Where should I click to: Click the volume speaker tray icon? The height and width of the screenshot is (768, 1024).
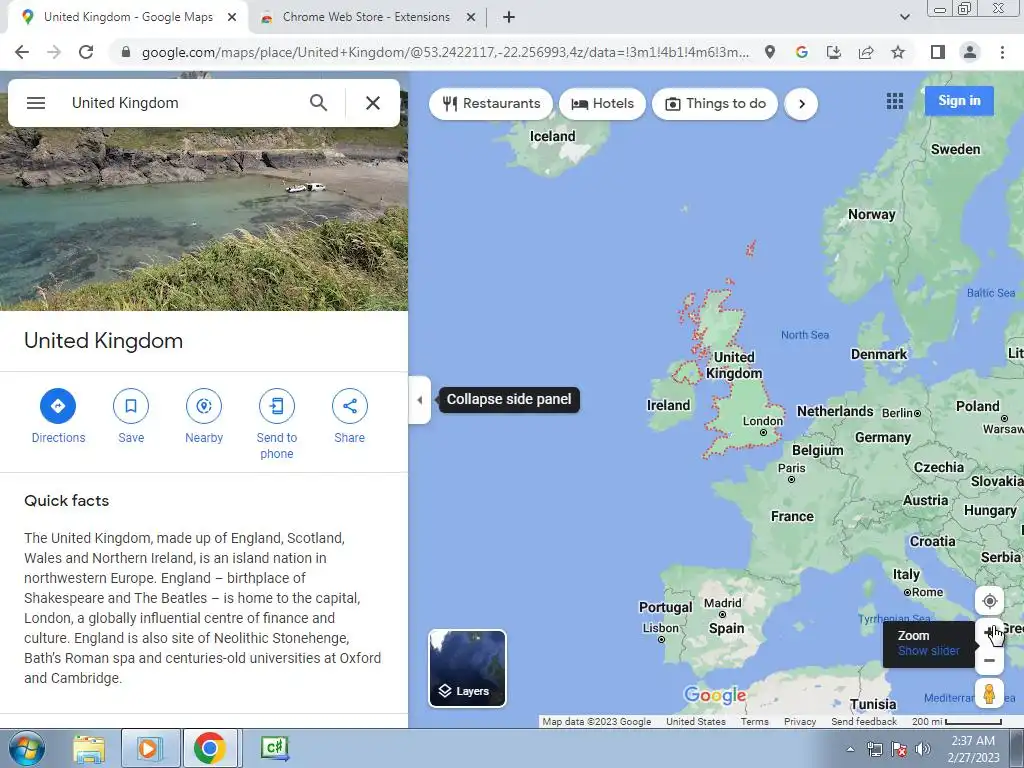(922, 749)
